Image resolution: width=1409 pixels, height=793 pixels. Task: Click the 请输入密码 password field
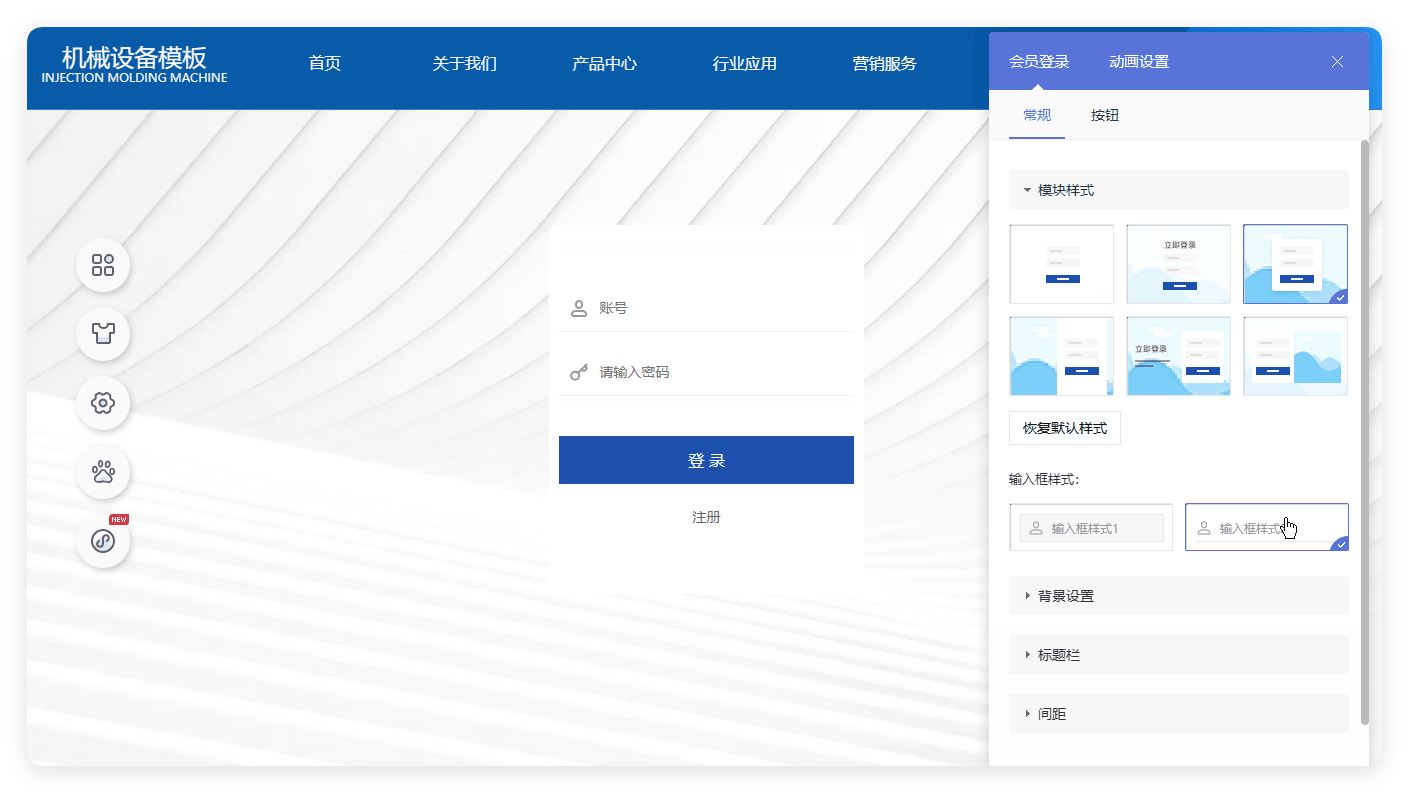[x=720, y=373]
